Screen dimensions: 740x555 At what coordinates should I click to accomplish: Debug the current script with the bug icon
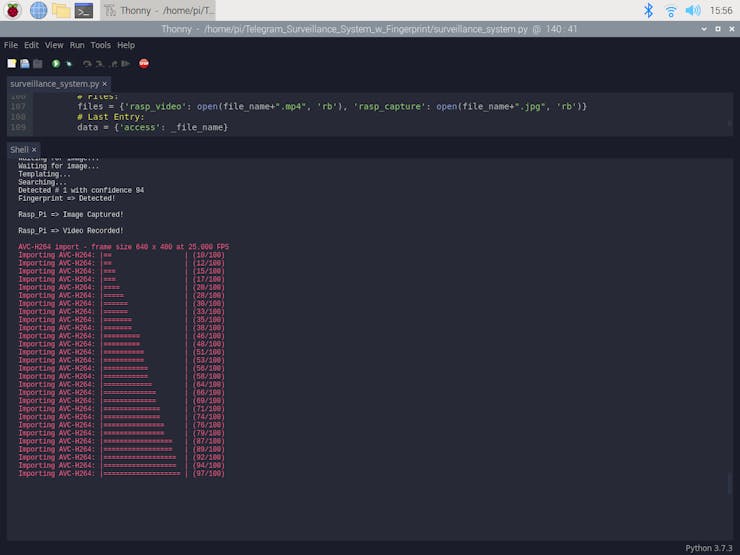(69, 63)
